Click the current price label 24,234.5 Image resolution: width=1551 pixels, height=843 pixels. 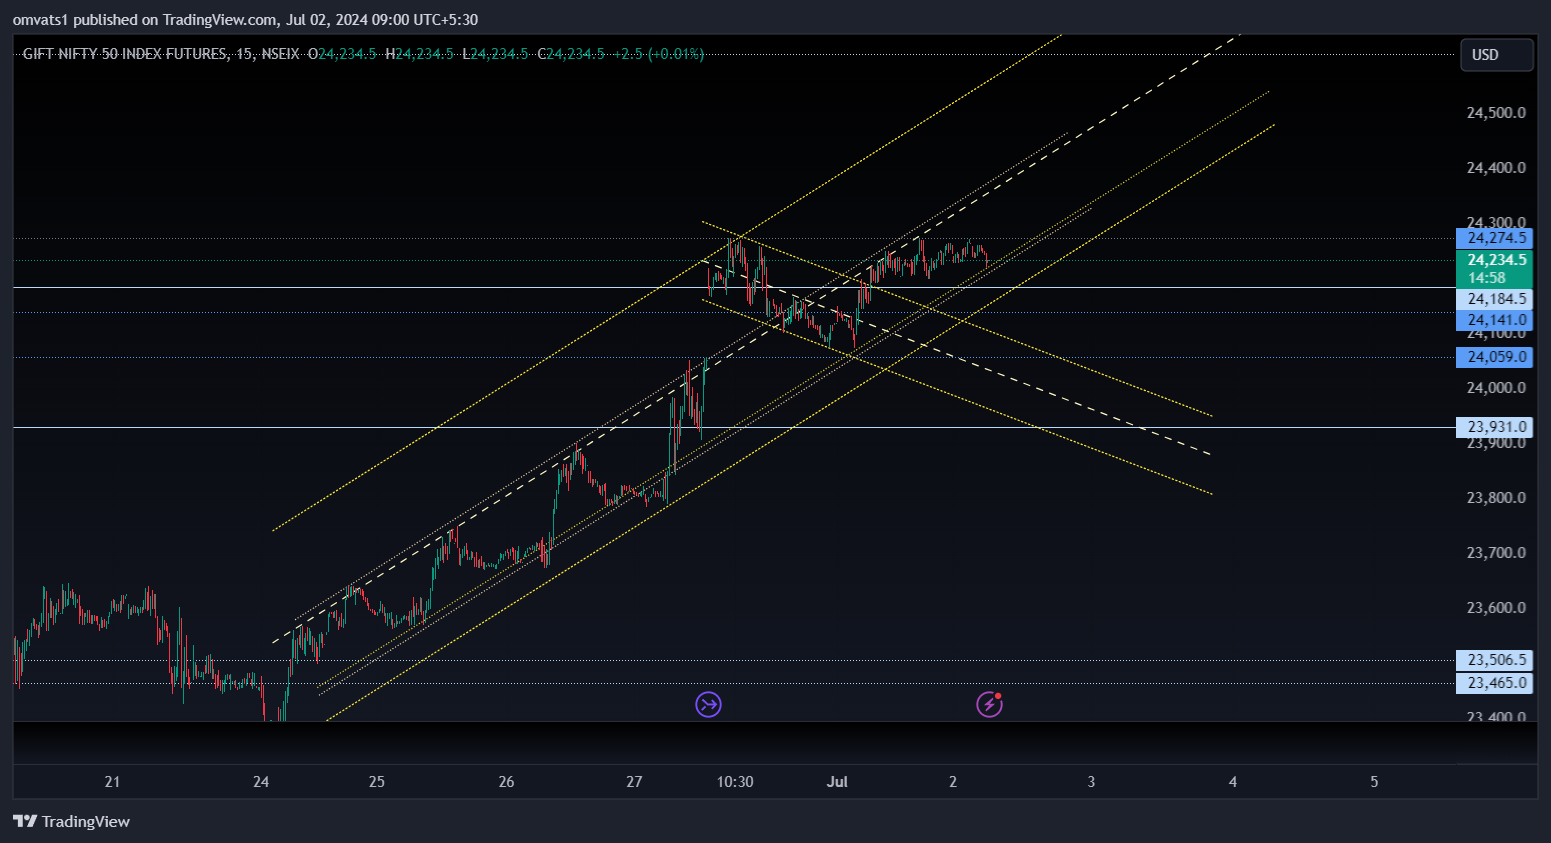click(1495, 260)
